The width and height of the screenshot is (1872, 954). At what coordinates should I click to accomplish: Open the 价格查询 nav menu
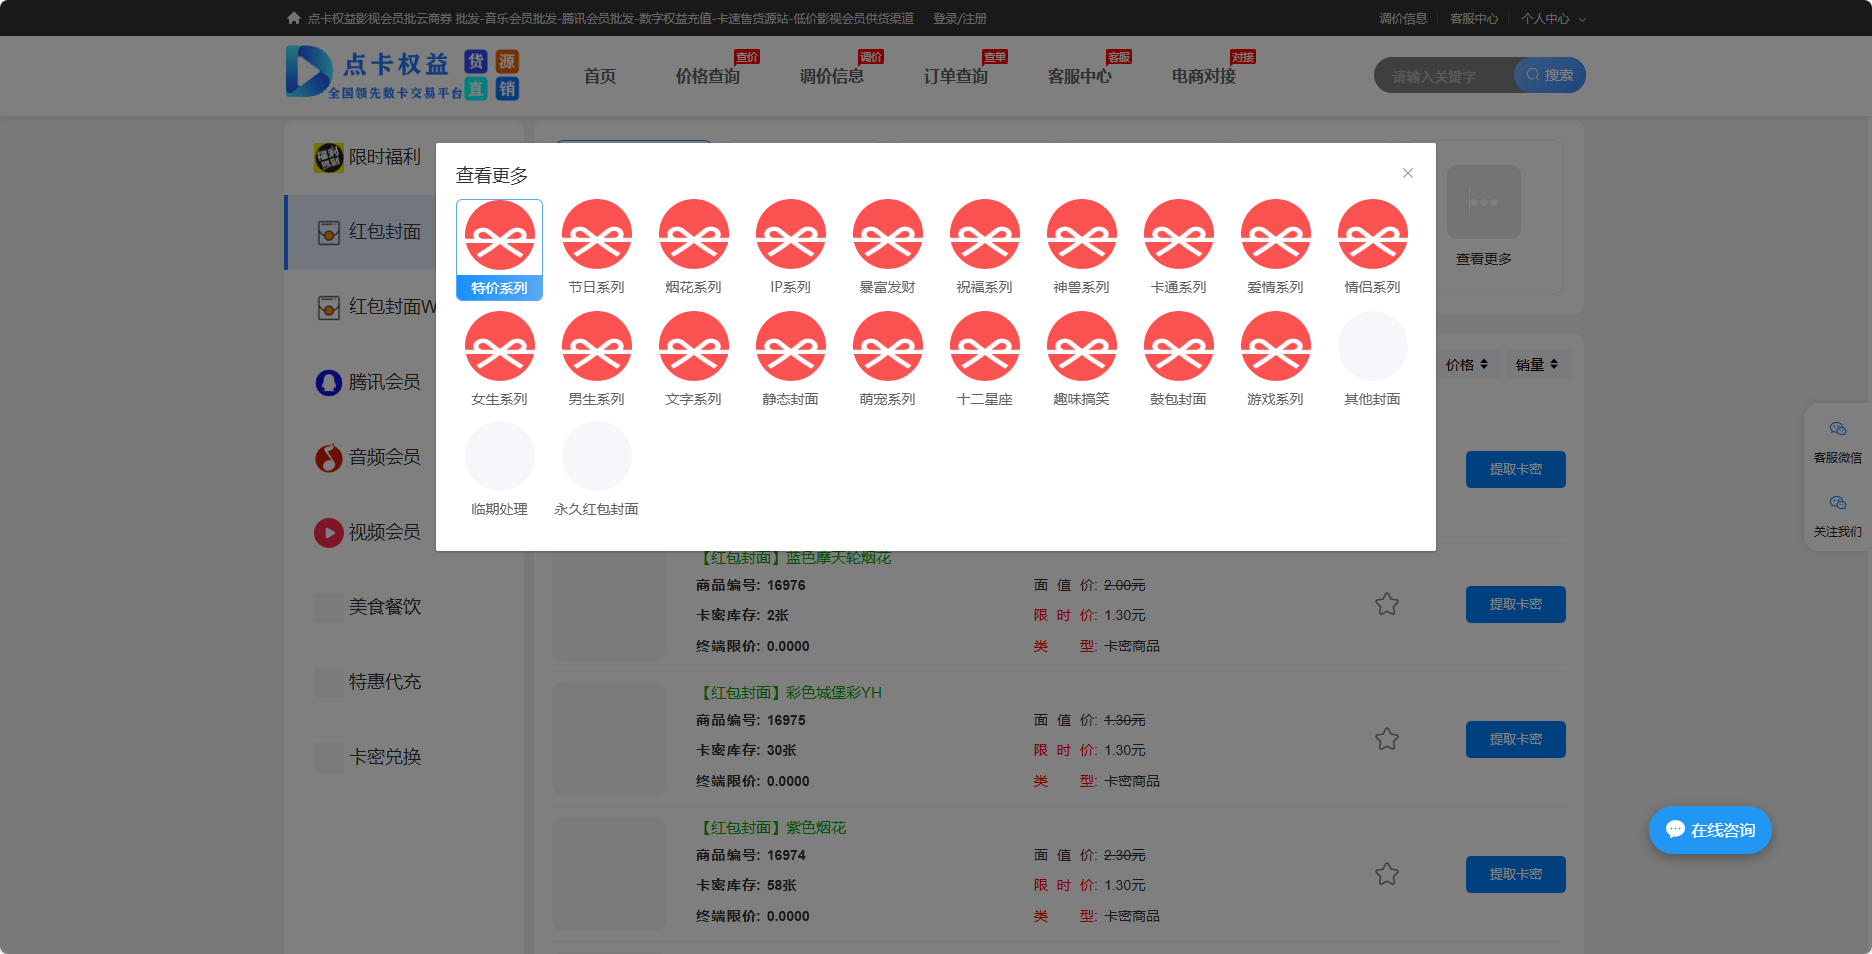[707, 76]
